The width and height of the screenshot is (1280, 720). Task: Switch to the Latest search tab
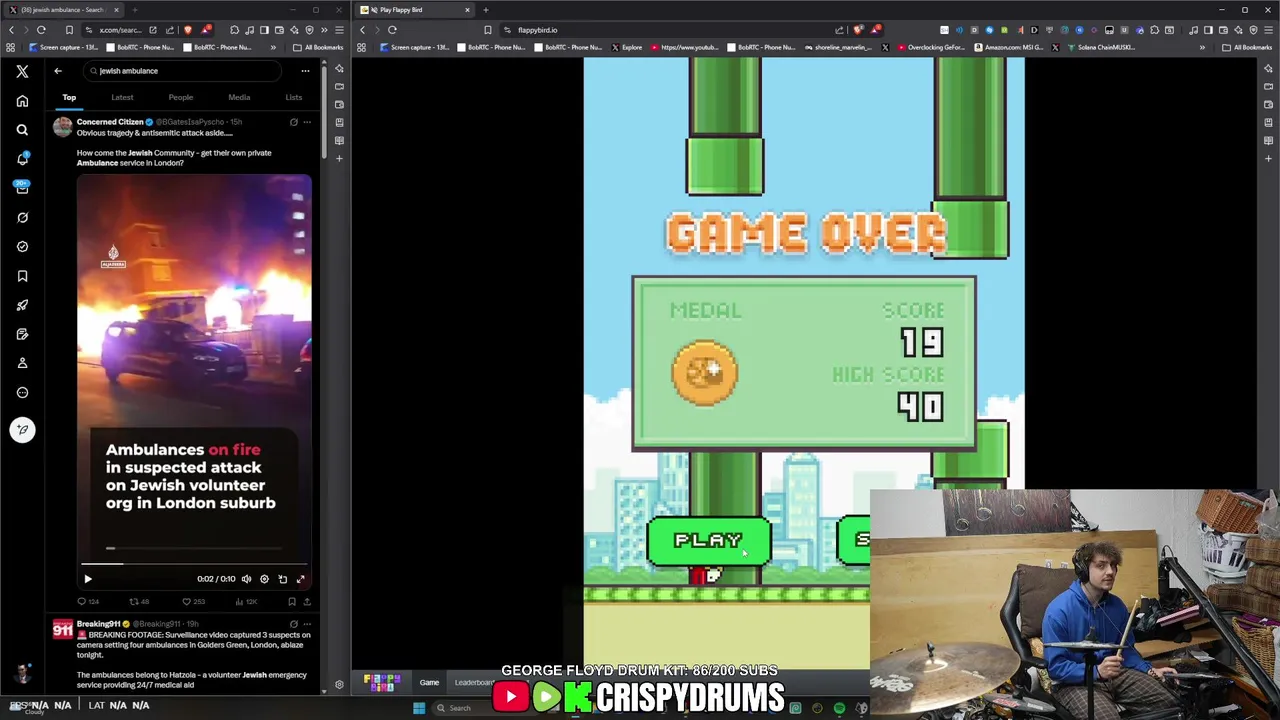[x=122, y=97]
